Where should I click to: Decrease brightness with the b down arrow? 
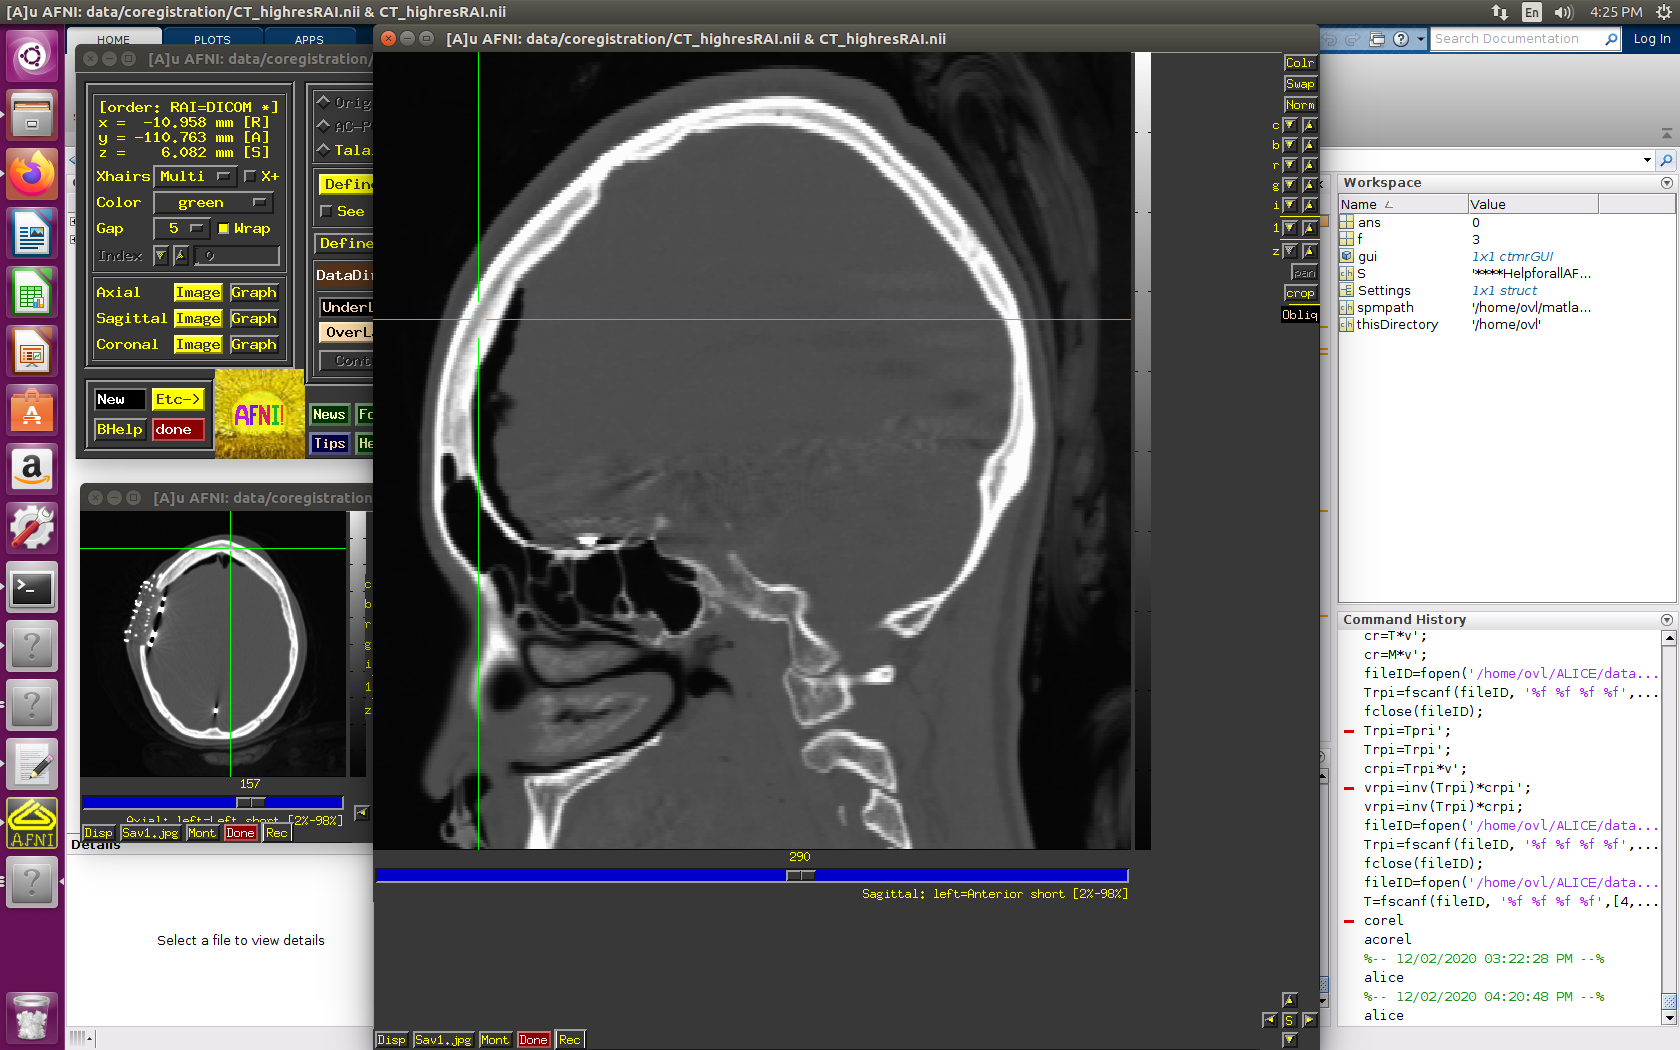click(1290, 145)
